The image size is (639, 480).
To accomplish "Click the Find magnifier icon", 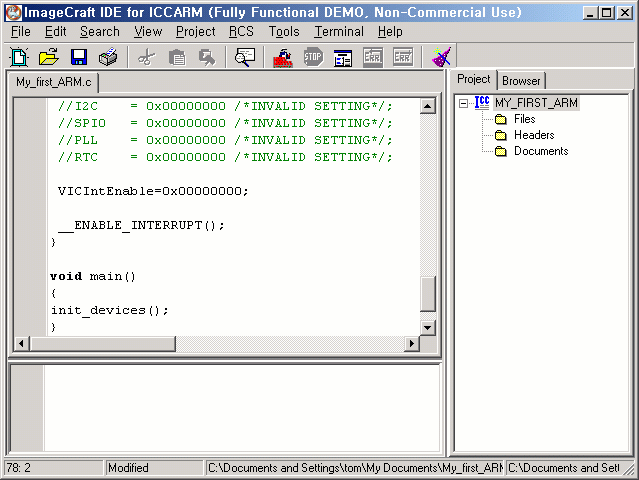I will point(245,57).
